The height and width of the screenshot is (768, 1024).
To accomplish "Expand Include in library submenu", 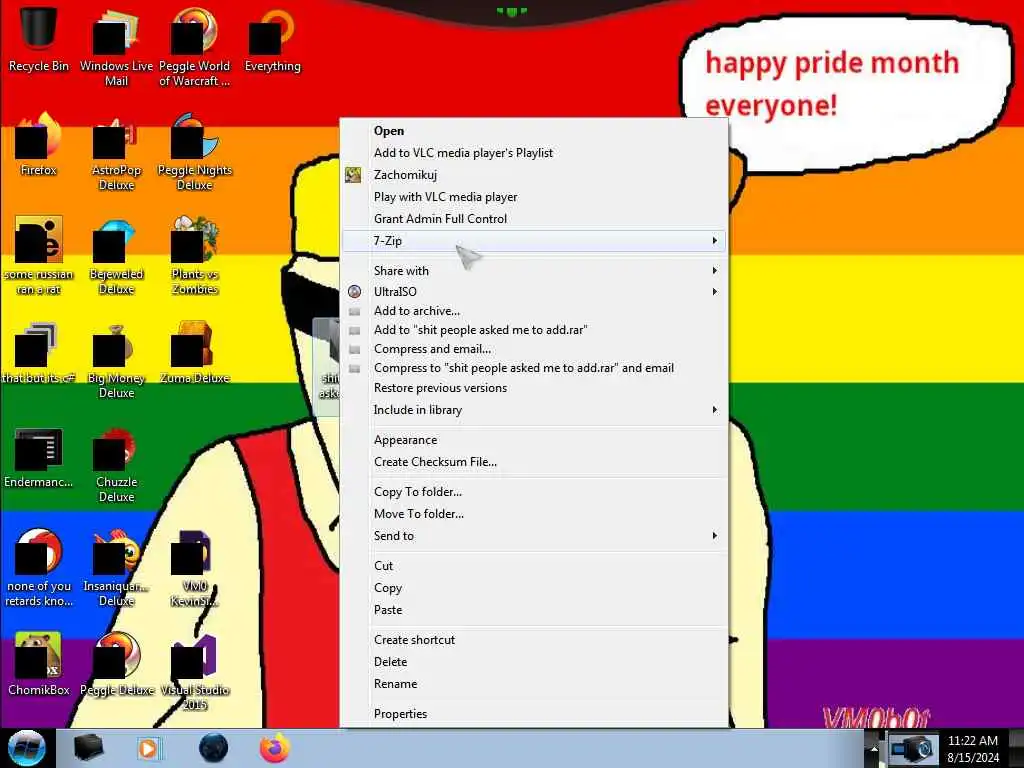I will click(x=534, y=410).
